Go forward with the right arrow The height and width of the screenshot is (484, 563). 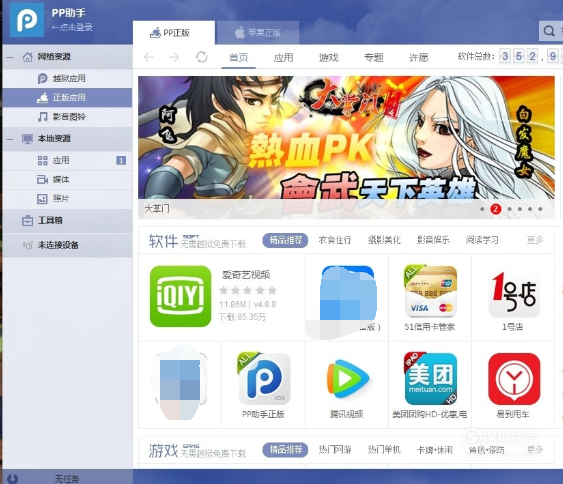174,57
